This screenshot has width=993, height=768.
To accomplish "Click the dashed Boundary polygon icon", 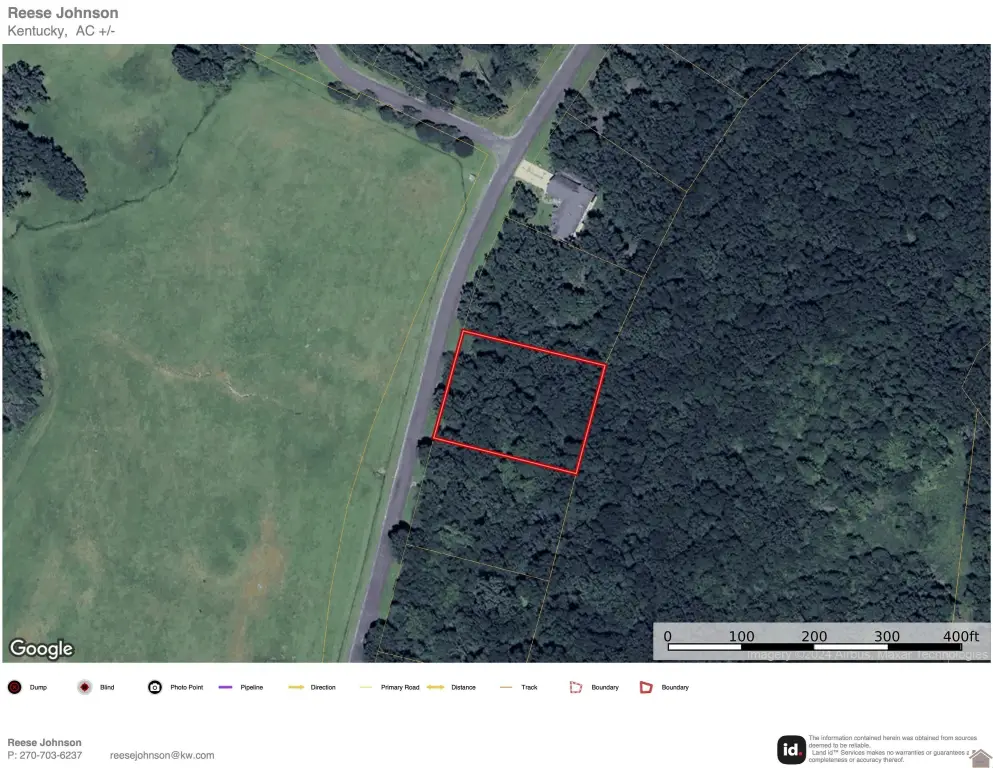I will point(576,687).
